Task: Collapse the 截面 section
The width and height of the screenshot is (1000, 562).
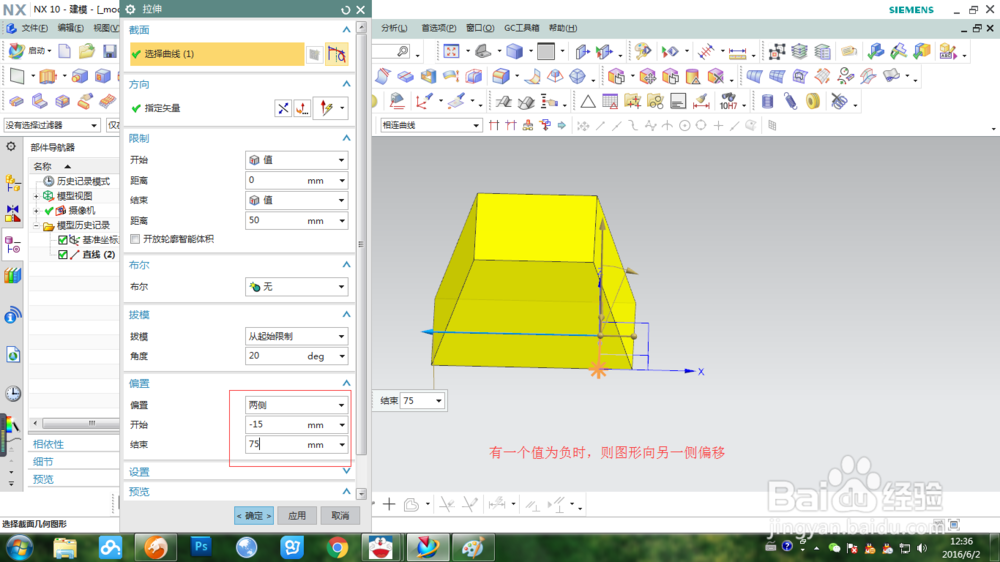Action: (x=346, y=30)
